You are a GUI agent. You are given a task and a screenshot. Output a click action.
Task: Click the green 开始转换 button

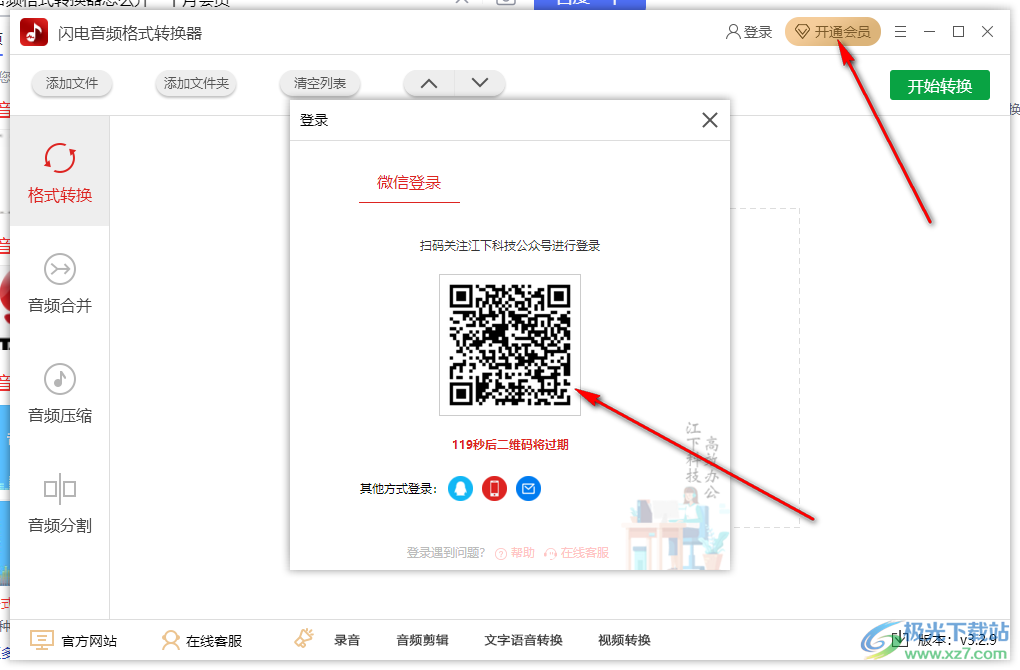pos(939,85)
